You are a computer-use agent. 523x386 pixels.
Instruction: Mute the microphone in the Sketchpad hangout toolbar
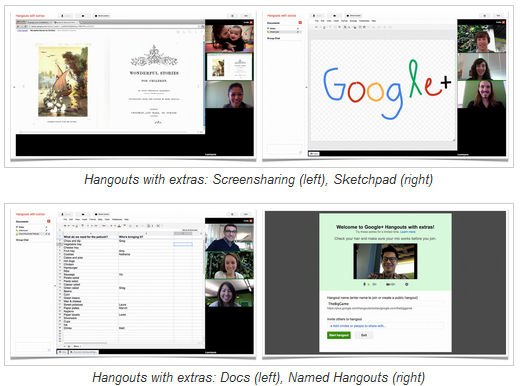click(317, 15)
